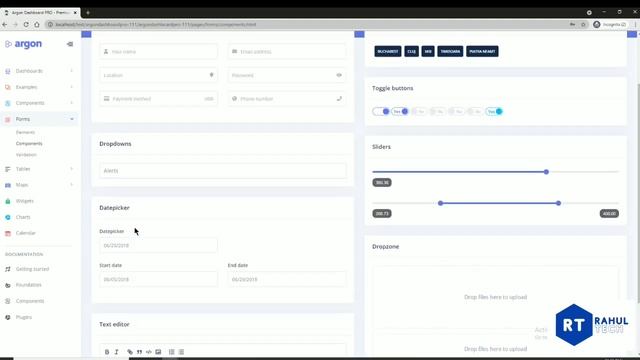Screen dimensions: 640x360
Task: Switch the first unlabeled toggle
Action: [x=381, y=111]
